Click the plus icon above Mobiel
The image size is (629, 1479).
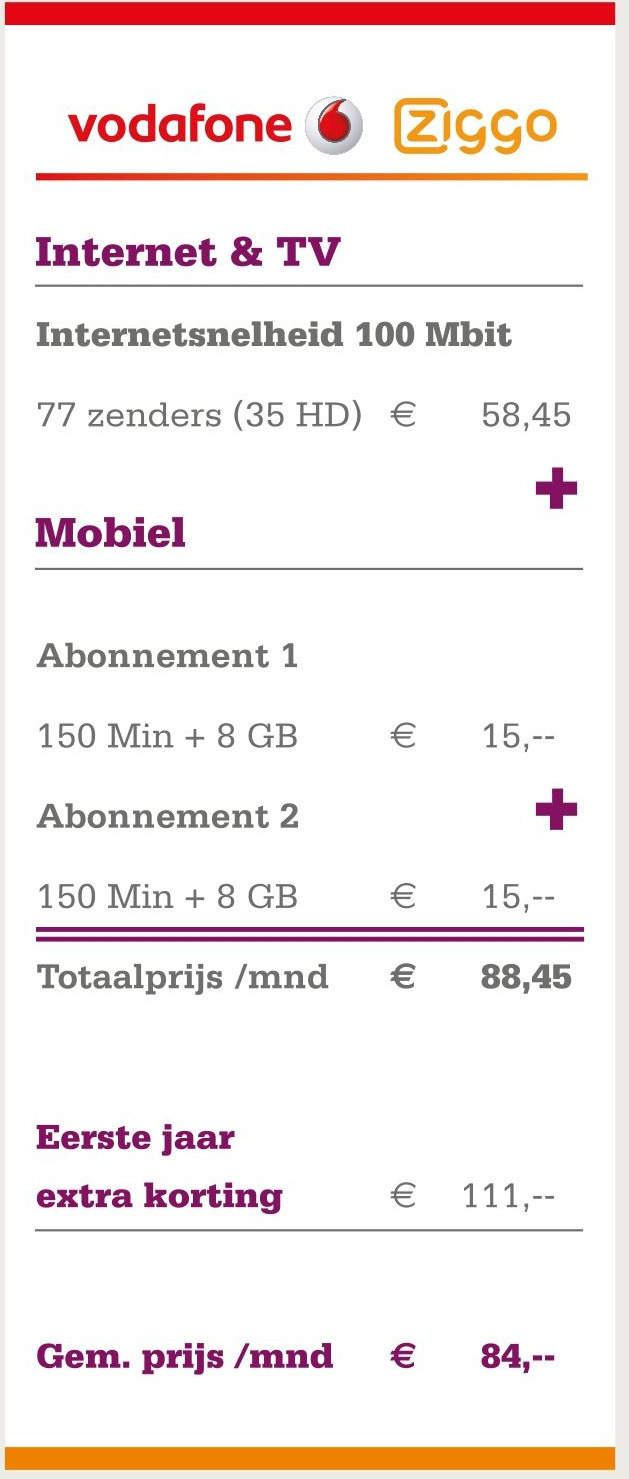556,490
